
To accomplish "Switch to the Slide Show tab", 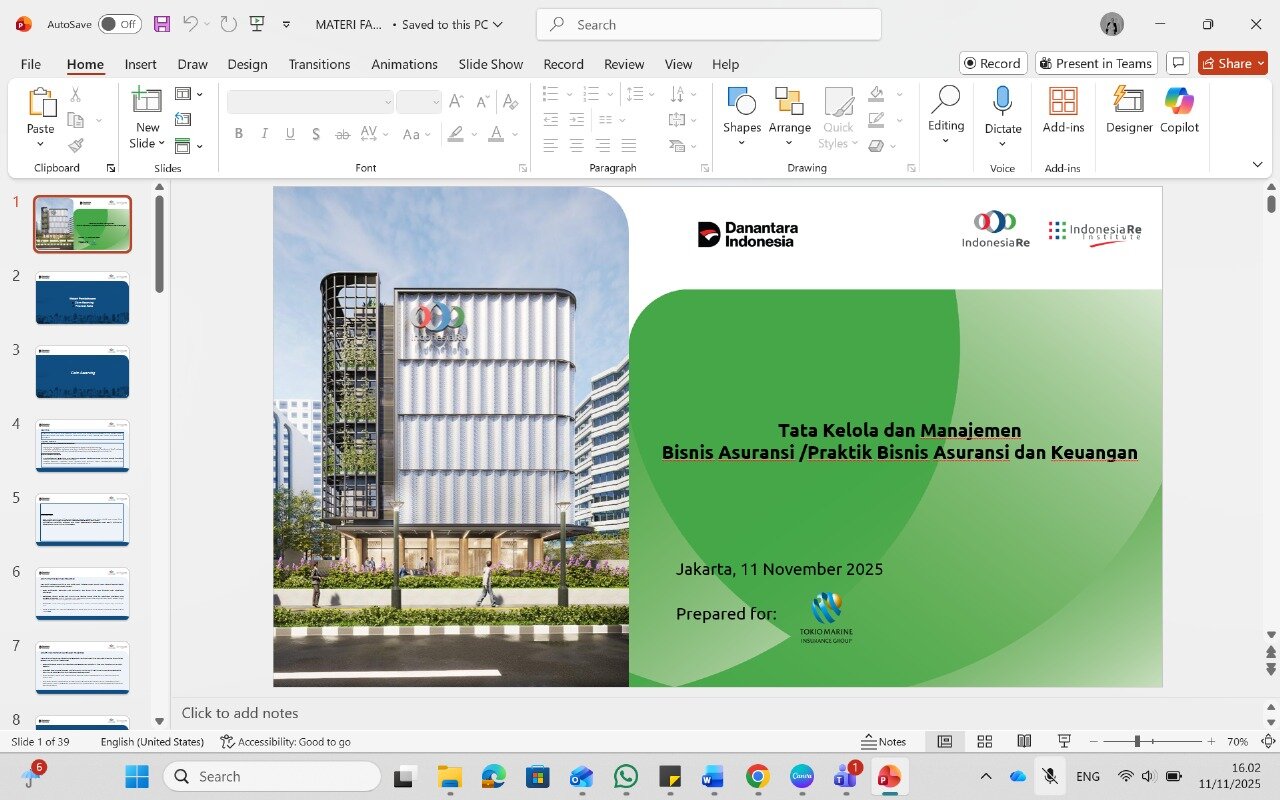I will coord(490,64).
